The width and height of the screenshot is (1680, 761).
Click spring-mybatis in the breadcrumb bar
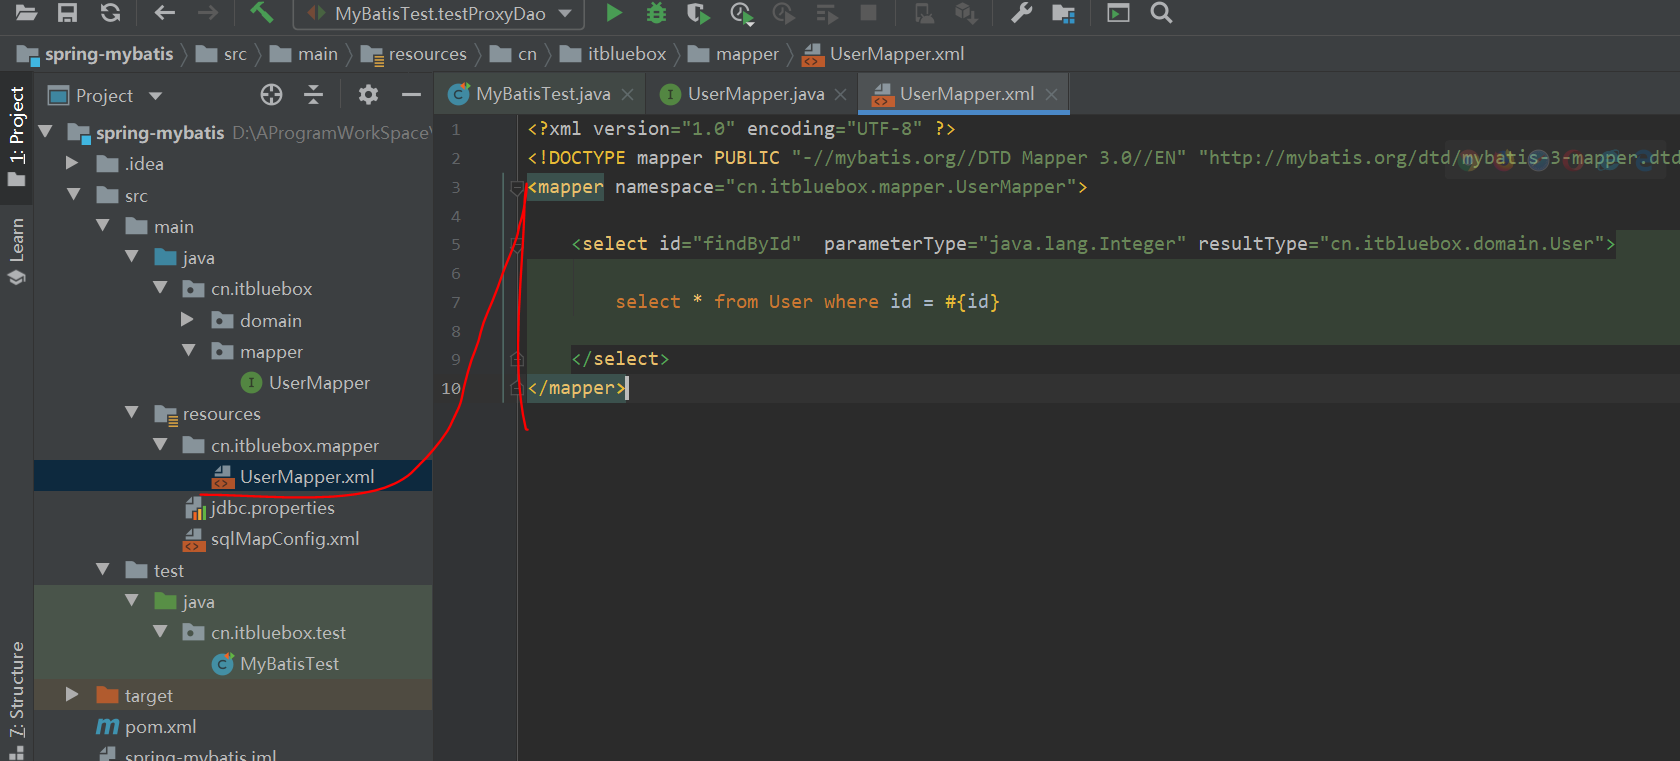pos(95,54)
